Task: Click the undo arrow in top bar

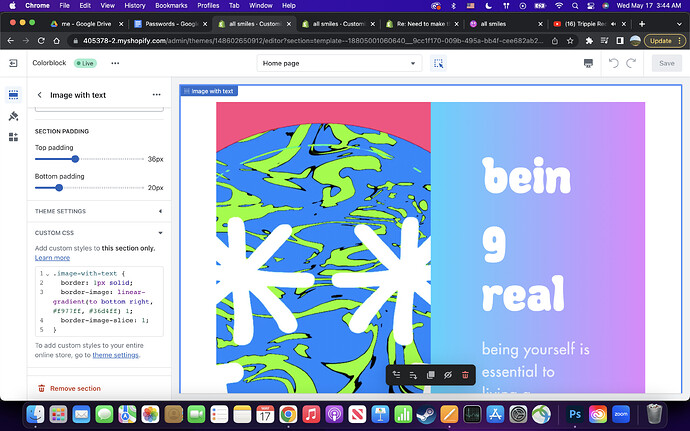Action: point(614,63)
